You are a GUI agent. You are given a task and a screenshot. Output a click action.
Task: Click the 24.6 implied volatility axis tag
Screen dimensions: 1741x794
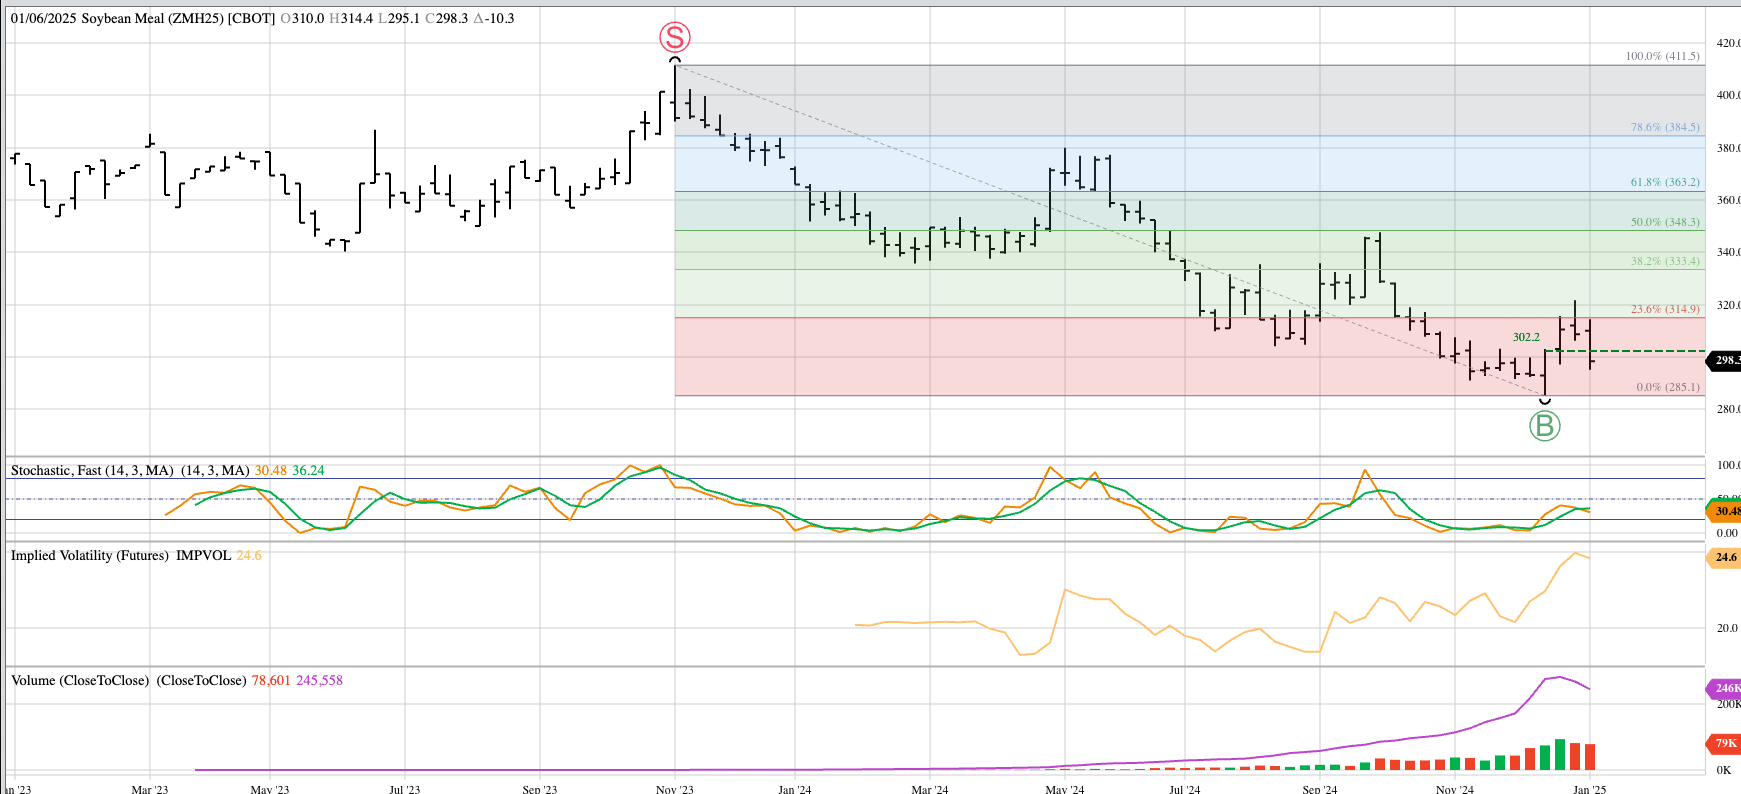tap(1724, 557)
